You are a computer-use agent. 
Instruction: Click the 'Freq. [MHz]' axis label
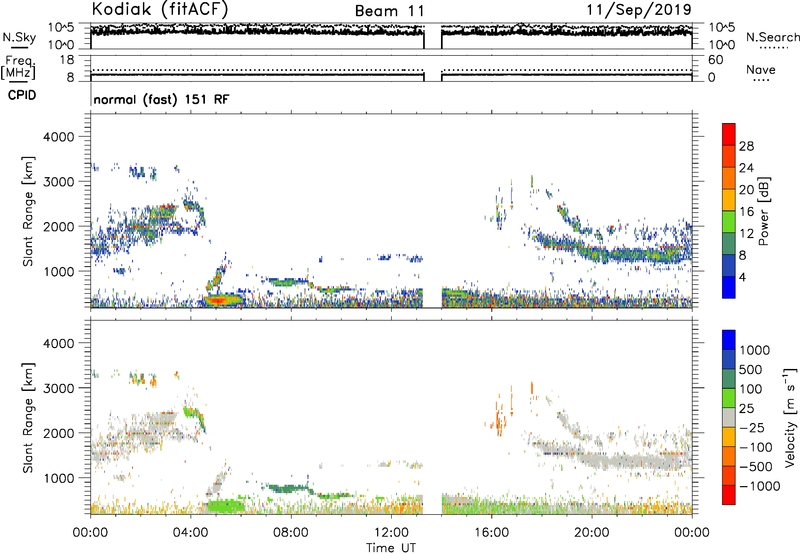coord(18,67)
